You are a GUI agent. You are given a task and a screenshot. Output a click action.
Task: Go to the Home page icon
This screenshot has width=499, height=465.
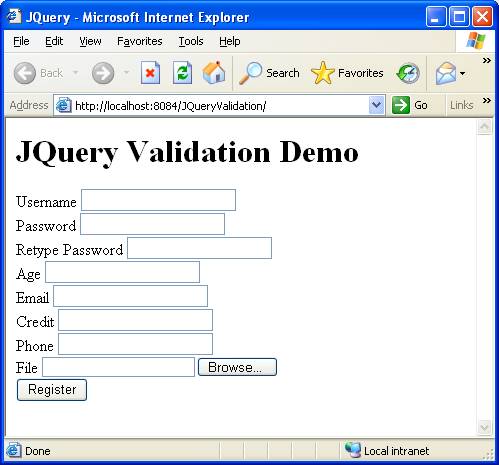tap(214, 73)
